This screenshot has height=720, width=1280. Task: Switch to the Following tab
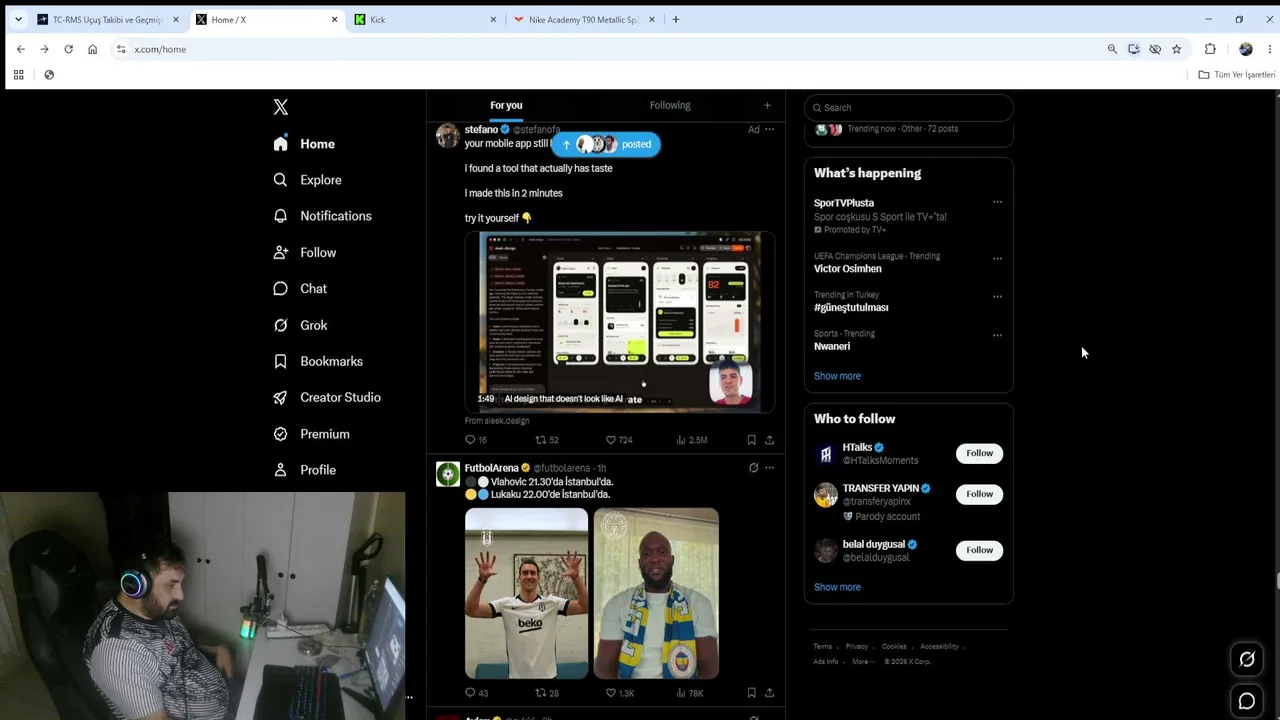click(x=670, y=105)
